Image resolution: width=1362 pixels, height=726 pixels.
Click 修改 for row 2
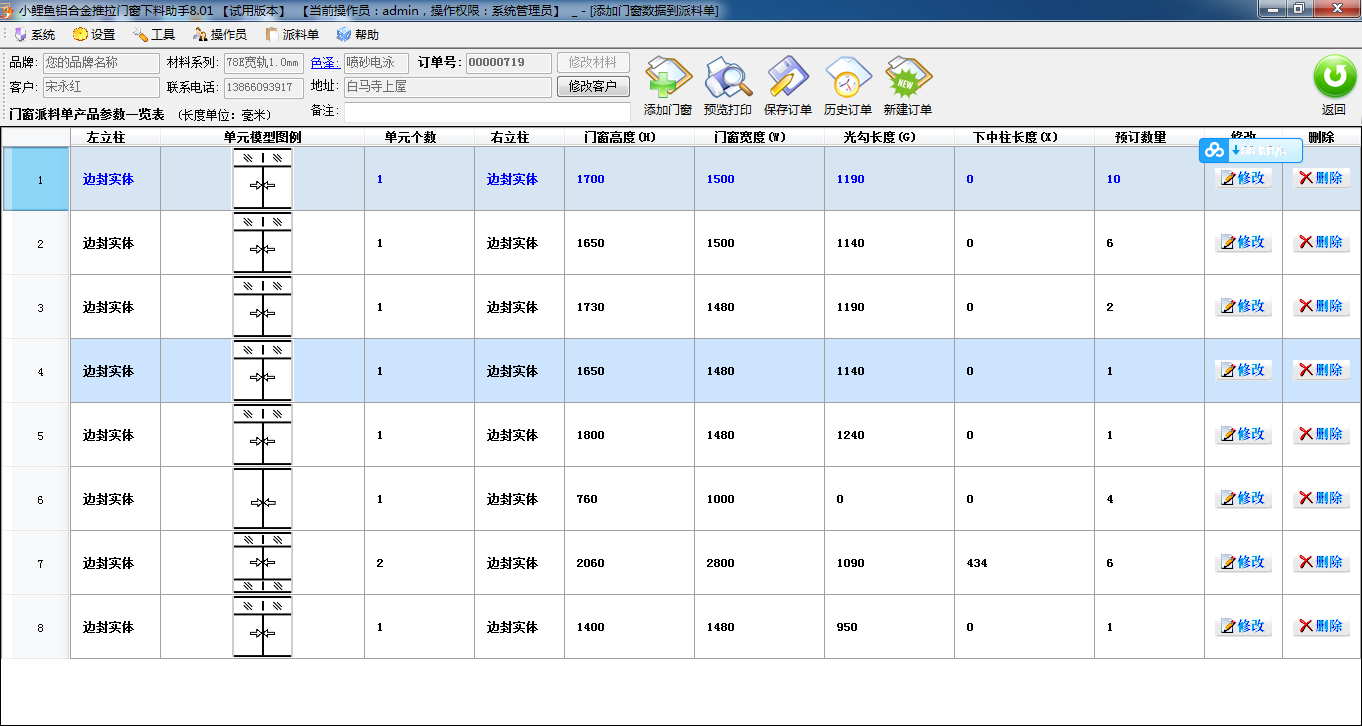tap(1243, 242)
